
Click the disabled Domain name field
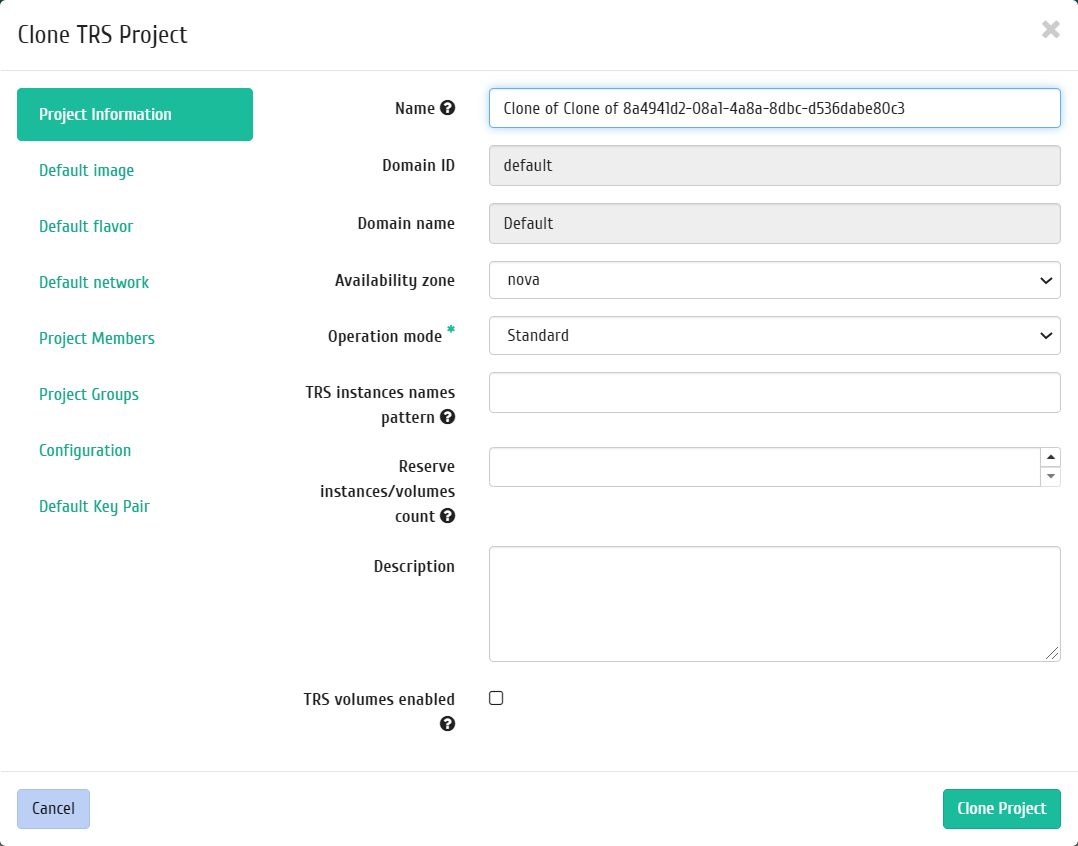point(775,223)
